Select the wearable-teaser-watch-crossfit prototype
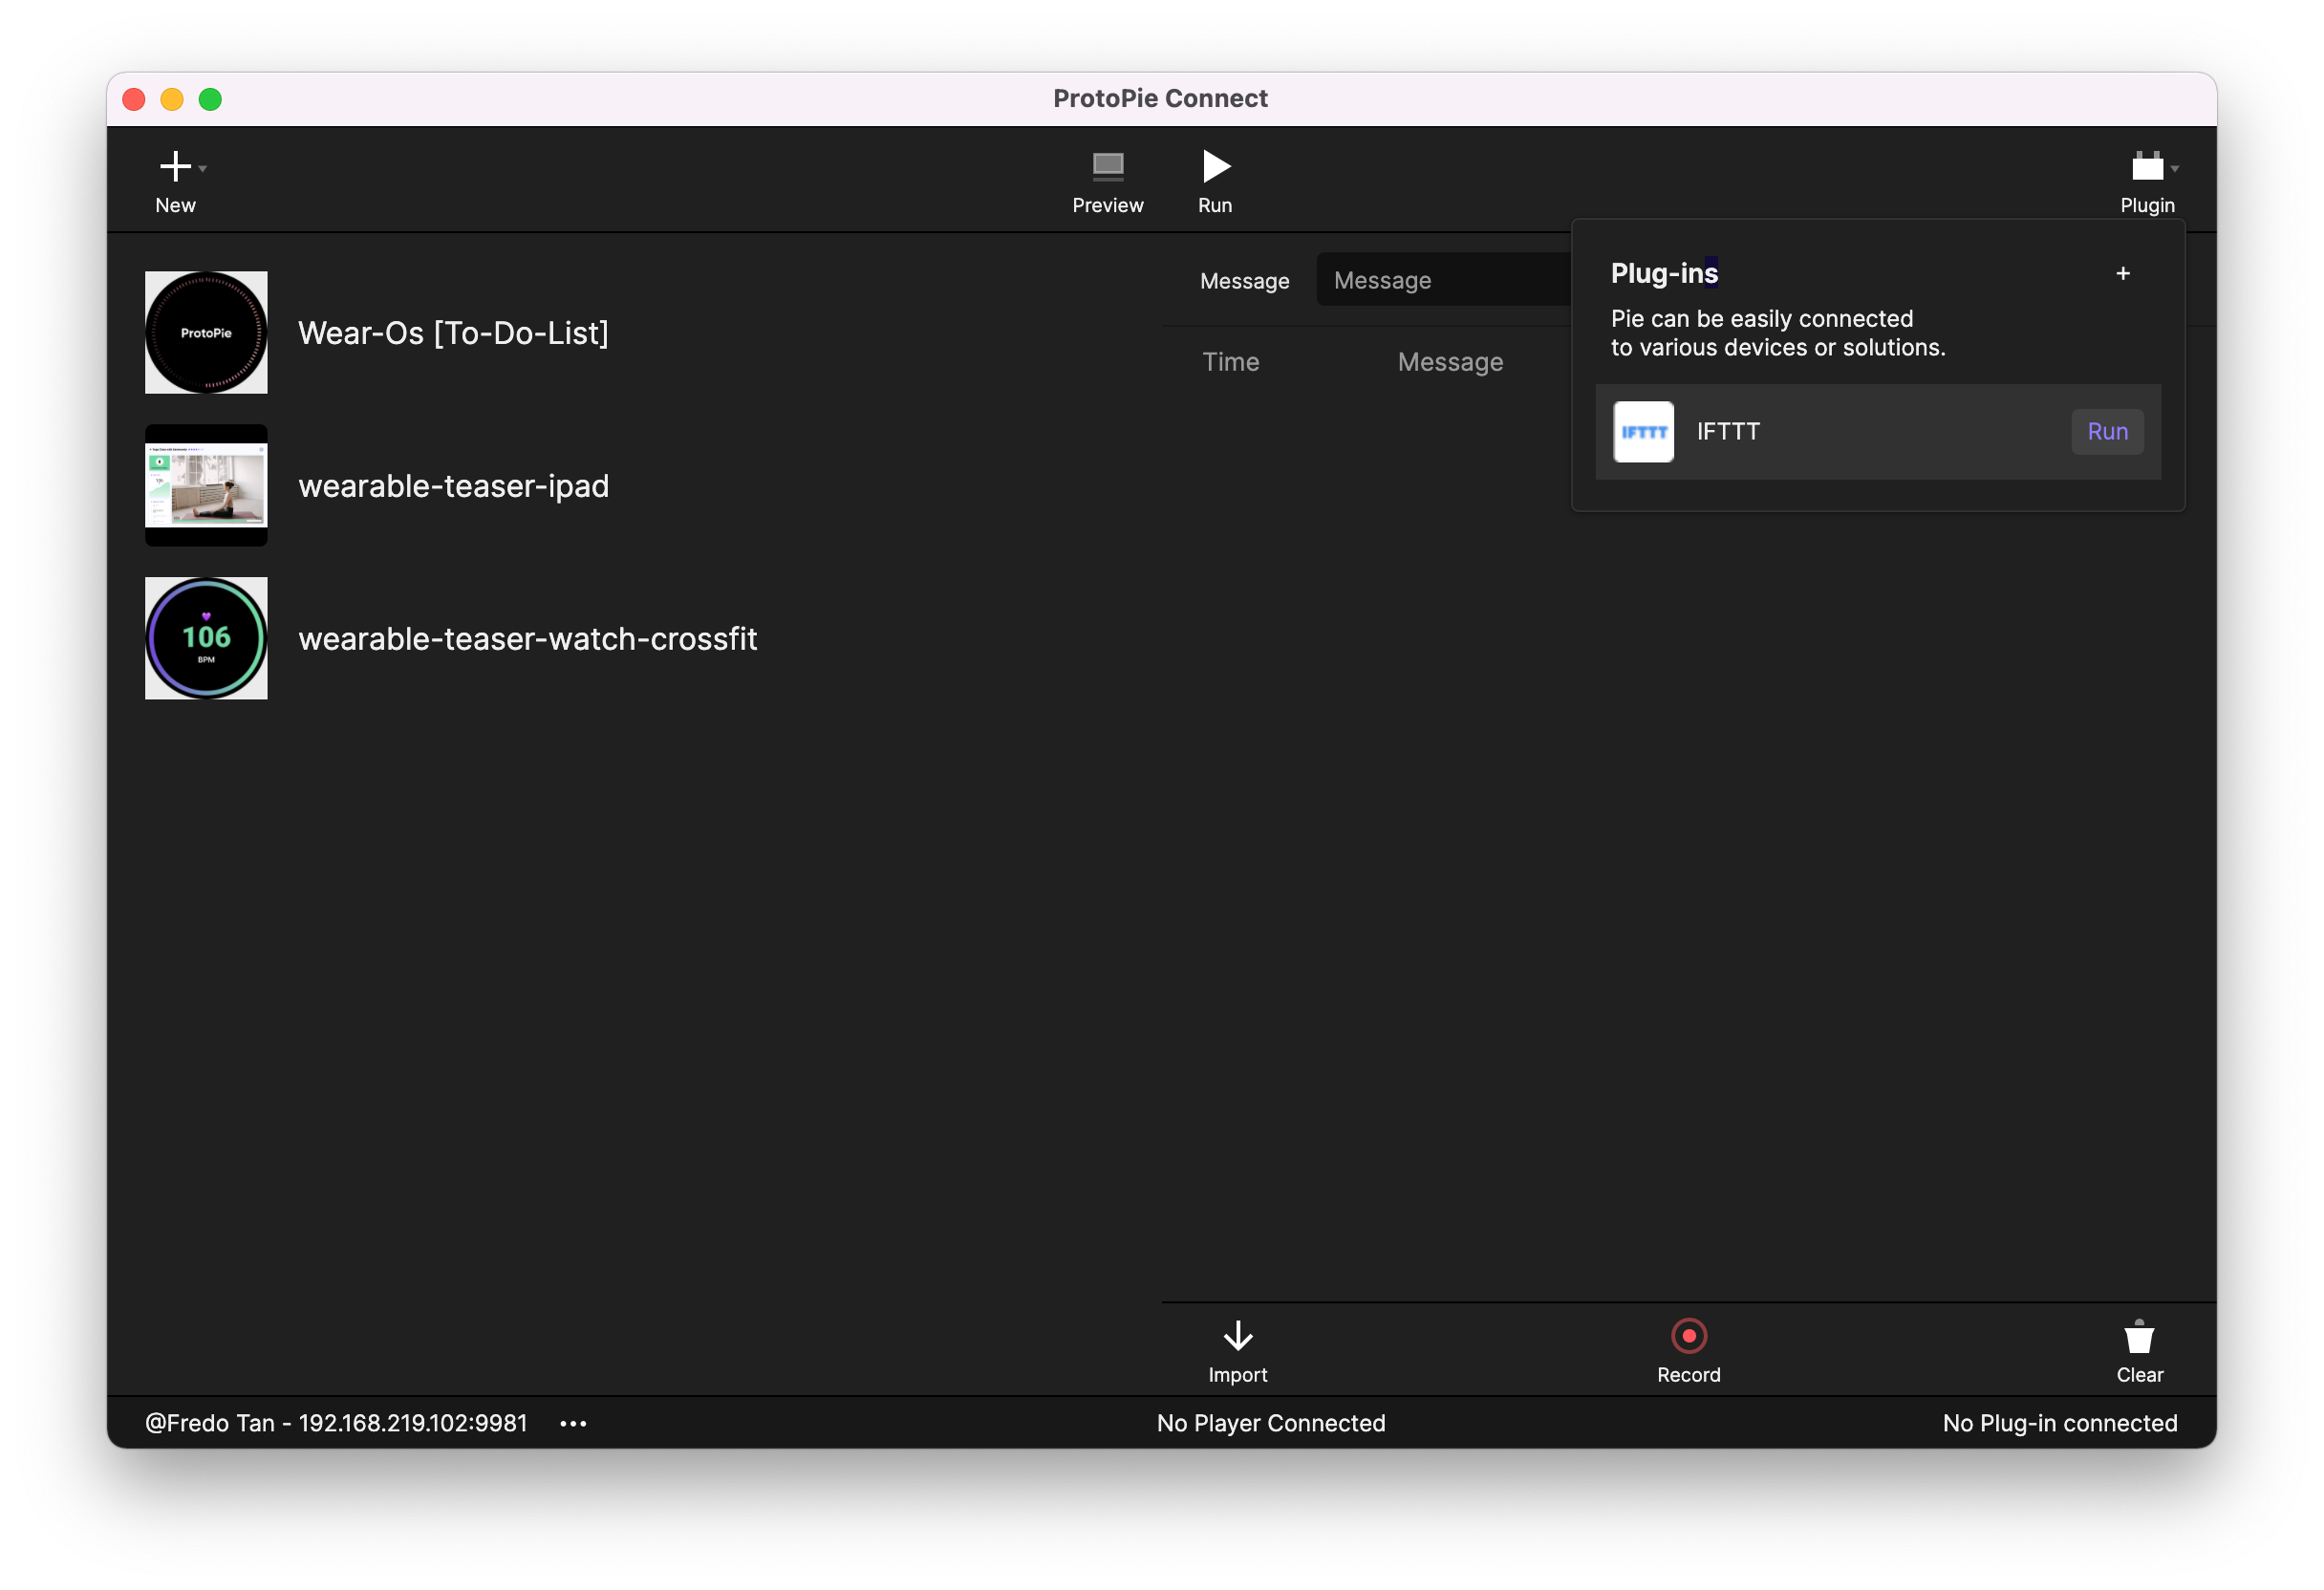This screenshot has width=2324, height=1590. tap(528, 637)
